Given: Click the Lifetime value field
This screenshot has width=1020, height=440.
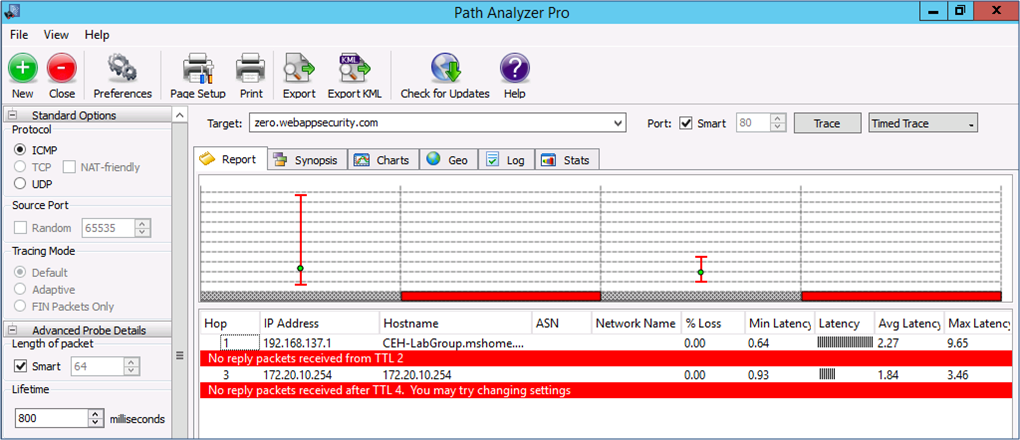Looking at the screenshot, I should coord(52,418).
